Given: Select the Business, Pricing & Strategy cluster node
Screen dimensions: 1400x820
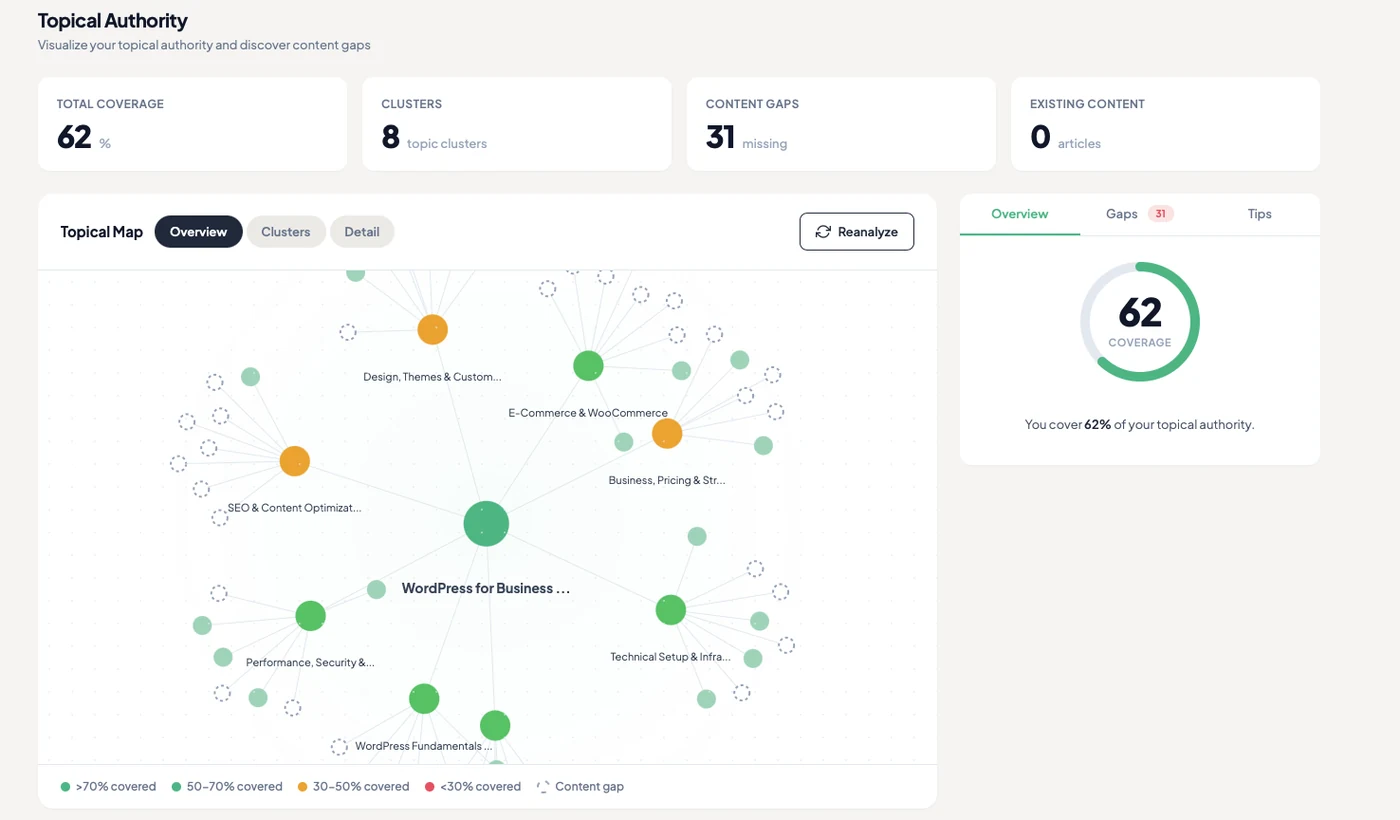Looking at the screenshot, I should [x=667, y=434].
